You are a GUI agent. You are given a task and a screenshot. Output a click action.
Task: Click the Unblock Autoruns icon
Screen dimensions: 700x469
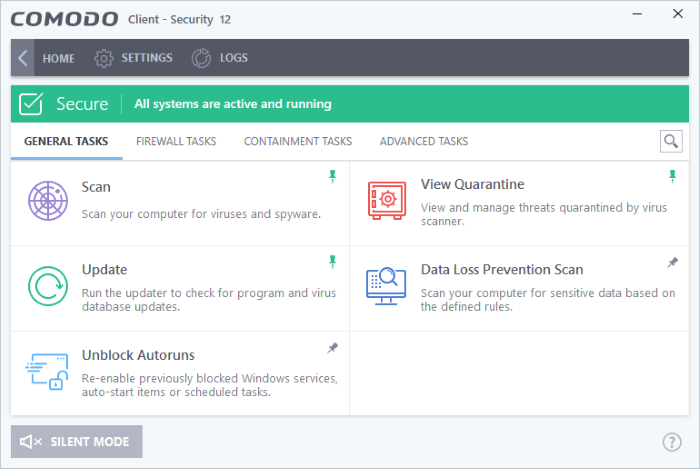coord(47,371)
